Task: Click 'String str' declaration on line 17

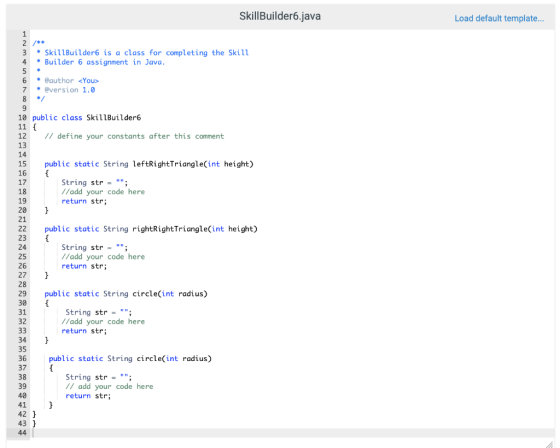Action: [x=94, y=183]
